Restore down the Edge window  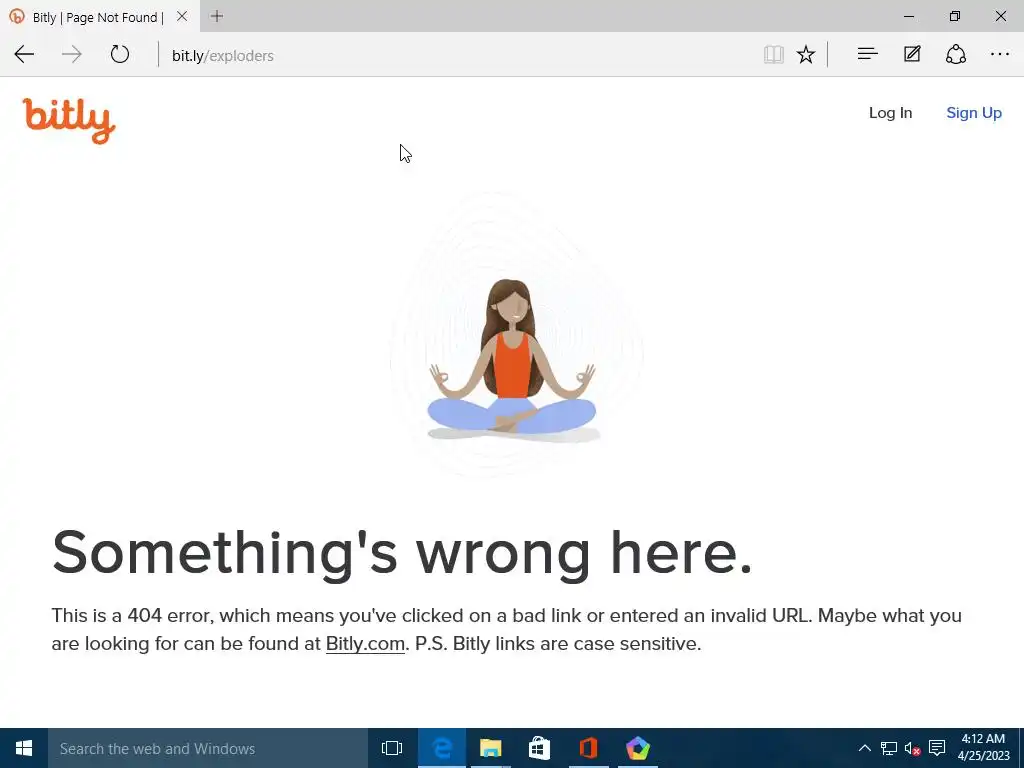(955, 16)
